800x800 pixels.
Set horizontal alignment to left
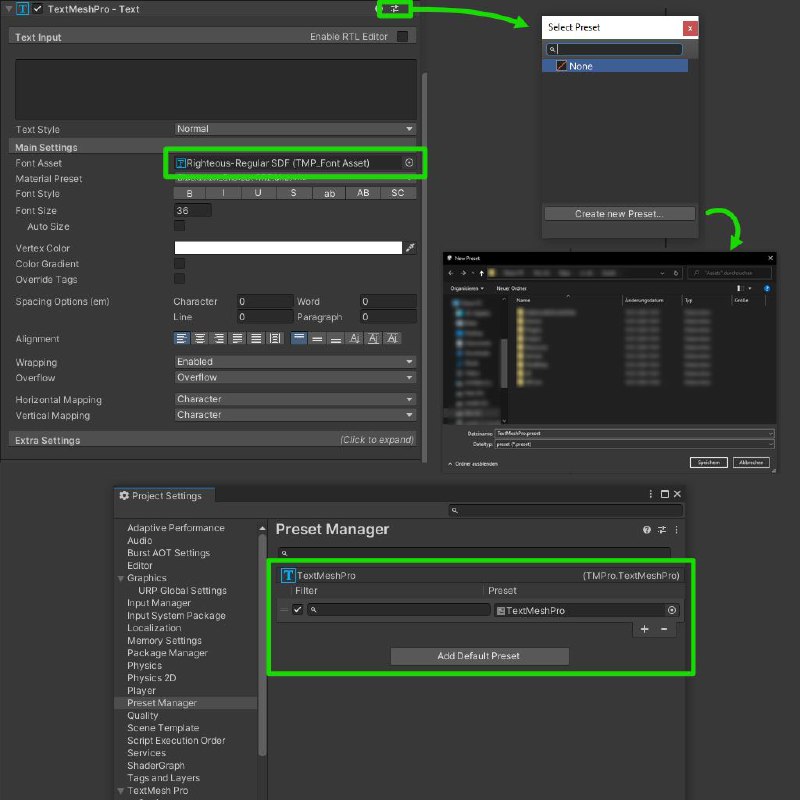181,338
